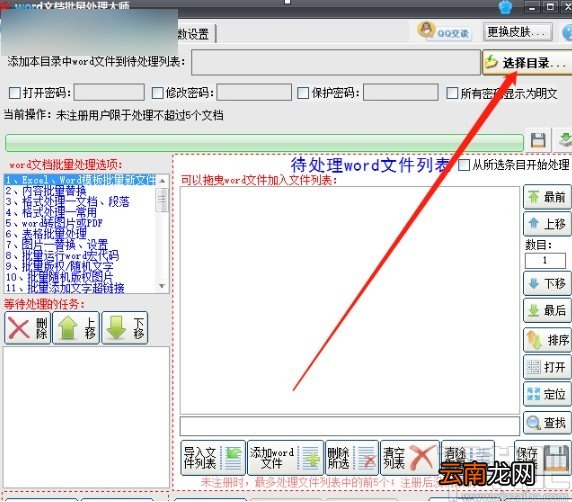Viewport: 572px width, 502px height.
Task: Click the options list scroll-up arrow
Action: click(162, 181)
